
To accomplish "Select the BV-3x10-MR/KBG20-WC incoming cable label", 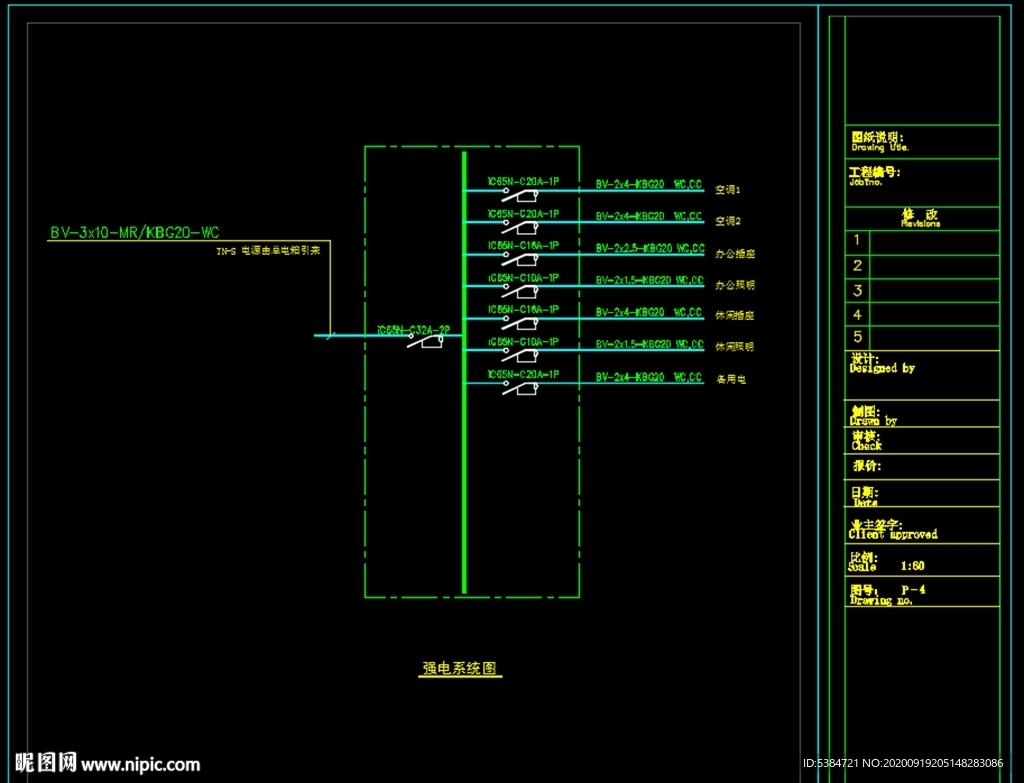I will point(135,232).
